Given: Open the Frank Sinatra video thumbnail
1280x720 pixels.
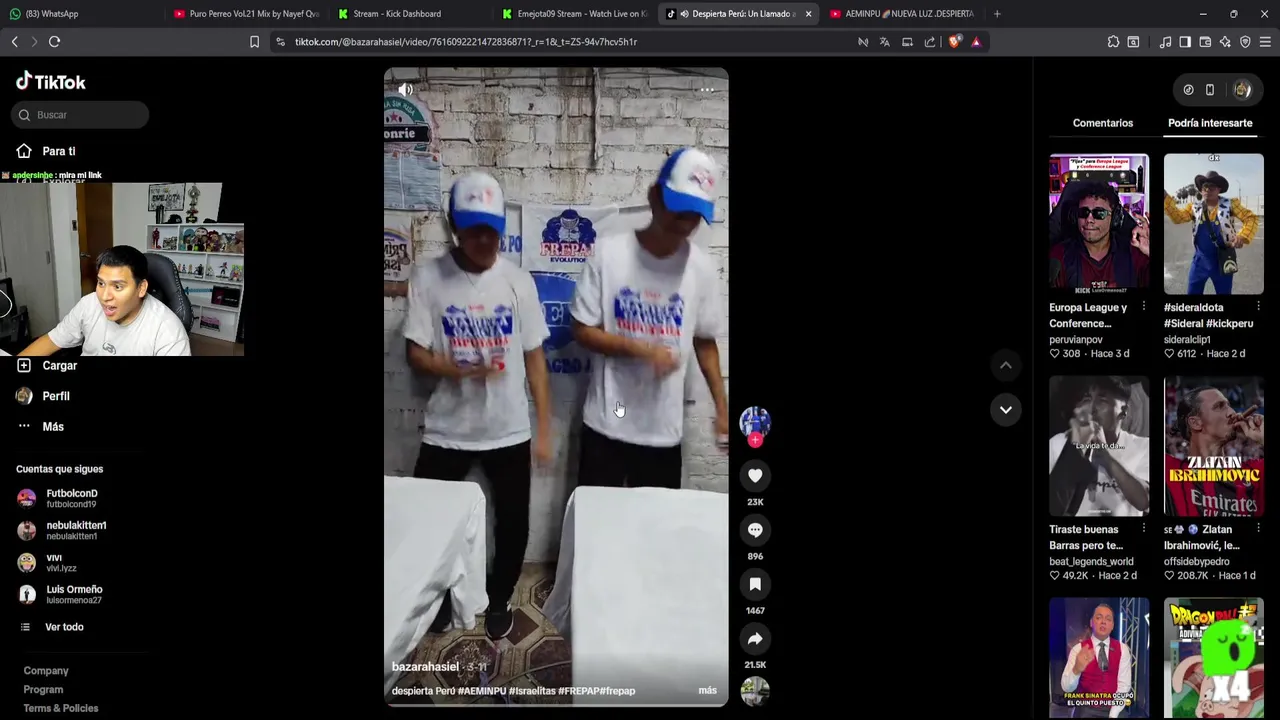Looking at the screenshot, I should pos(1099,658).
